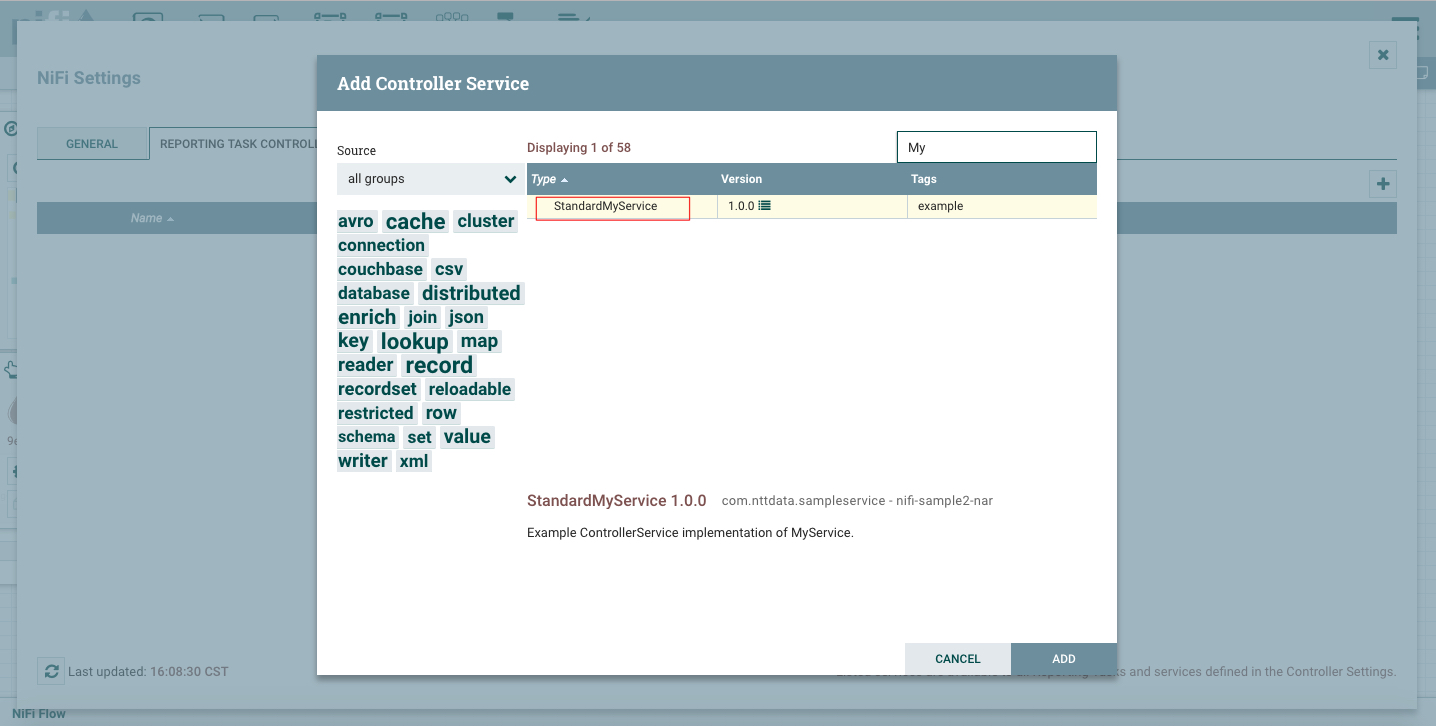Click the CANCEL button
This screenshot has height=726, width=1436.
tap(958, 659)
